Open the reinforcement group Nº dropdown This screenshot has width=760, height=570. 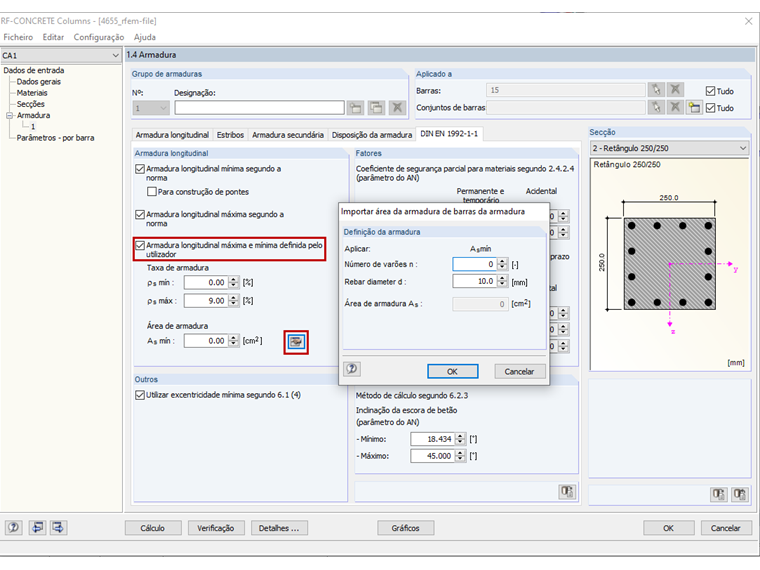tap(163, 108)
